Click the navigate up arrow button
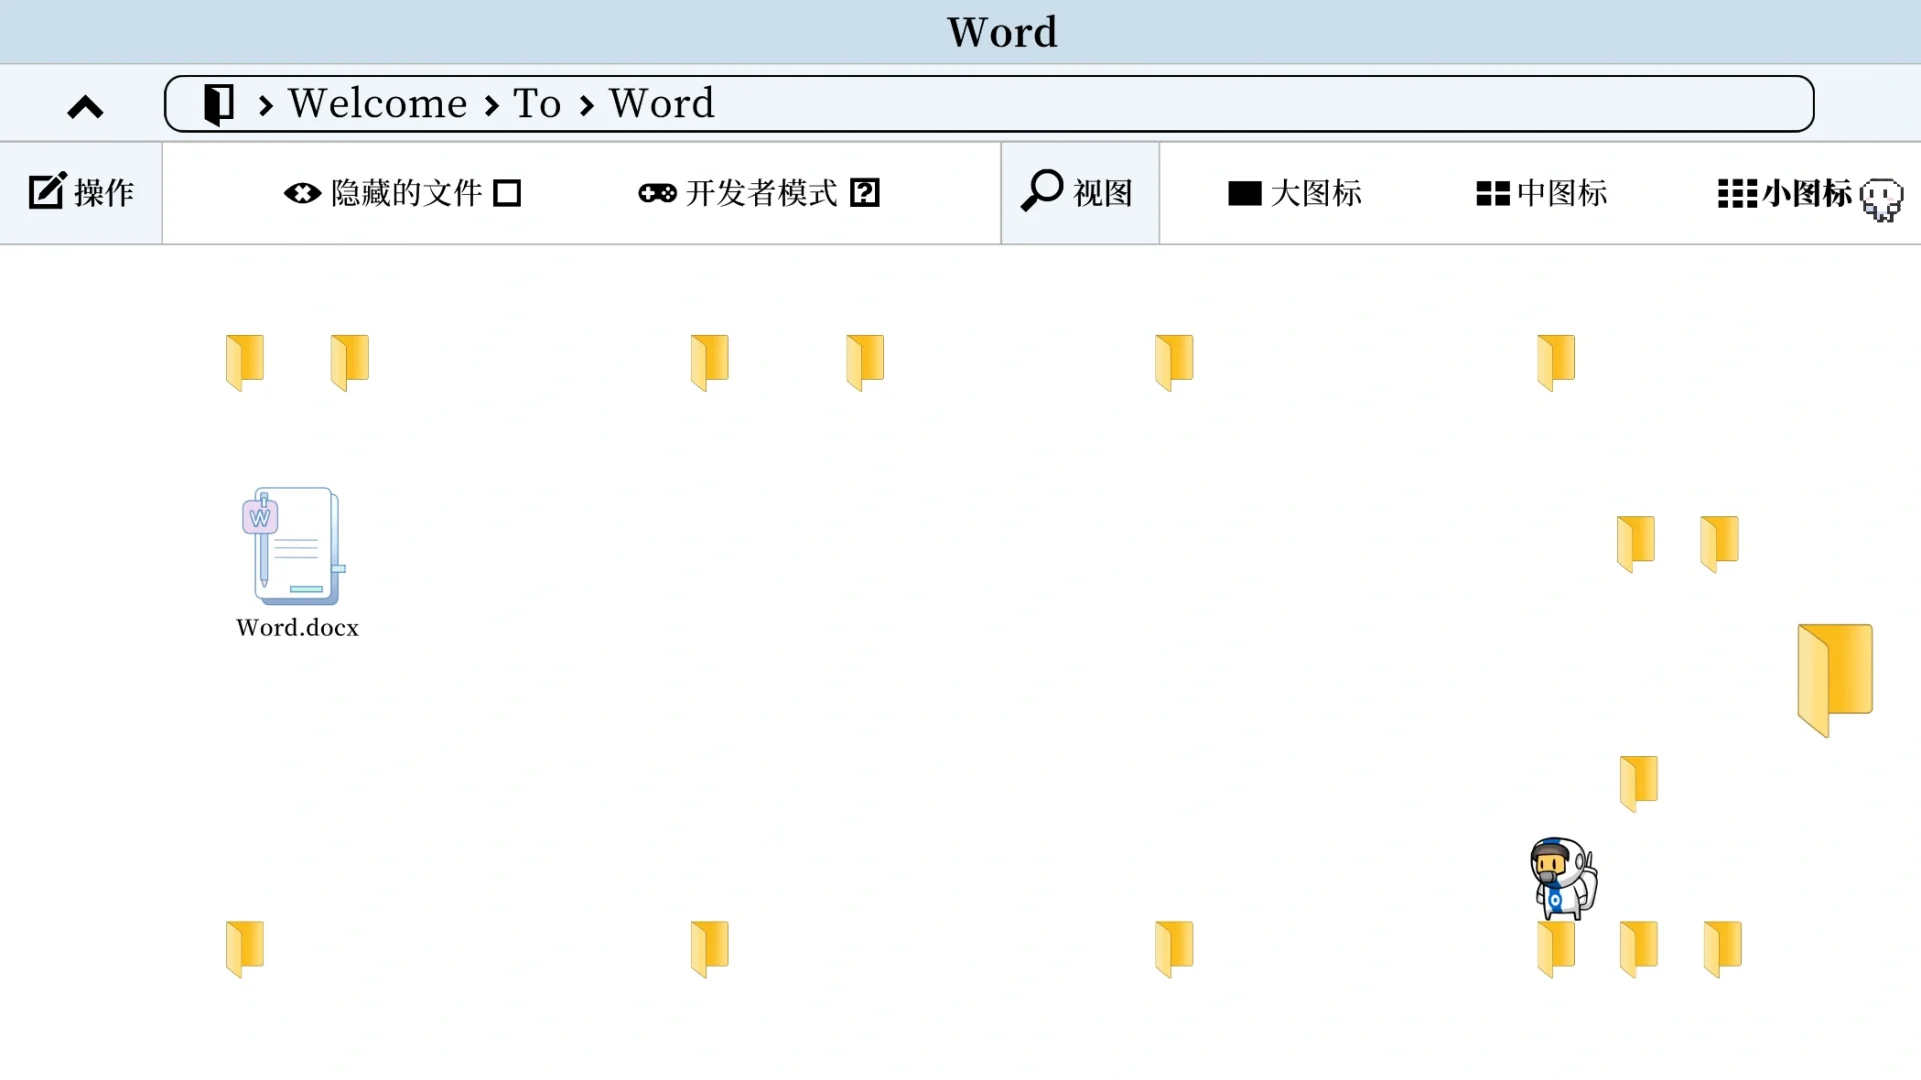 [x=84, y=105]
